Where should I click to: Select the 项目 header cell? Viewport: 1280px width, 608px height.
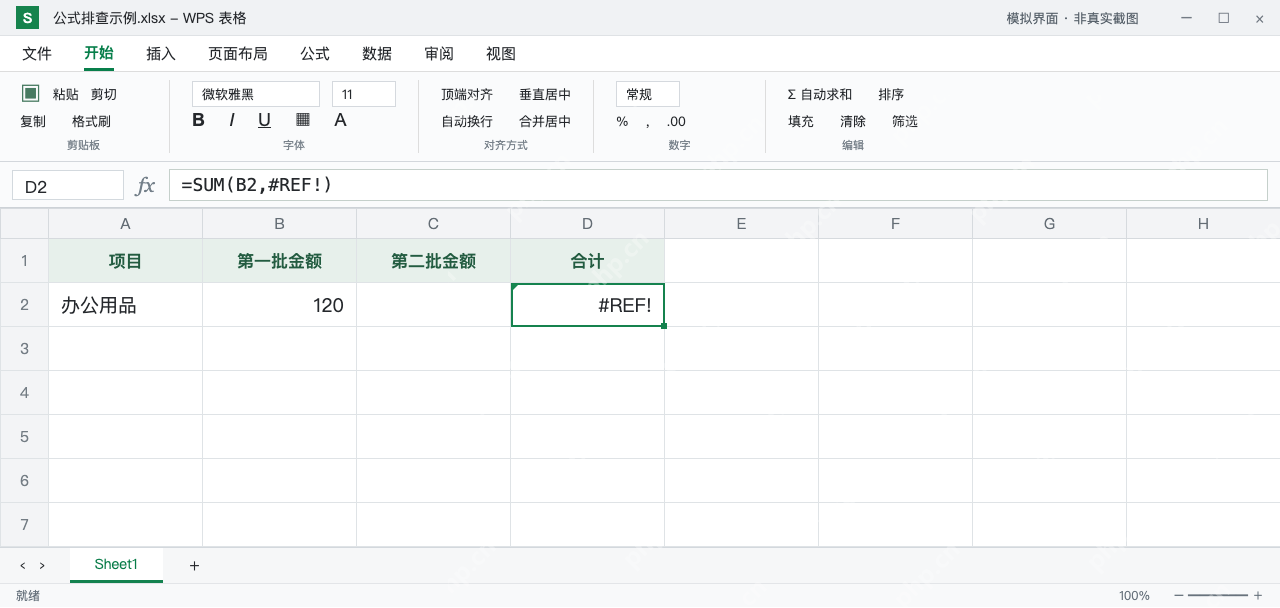tap(126, 261)
